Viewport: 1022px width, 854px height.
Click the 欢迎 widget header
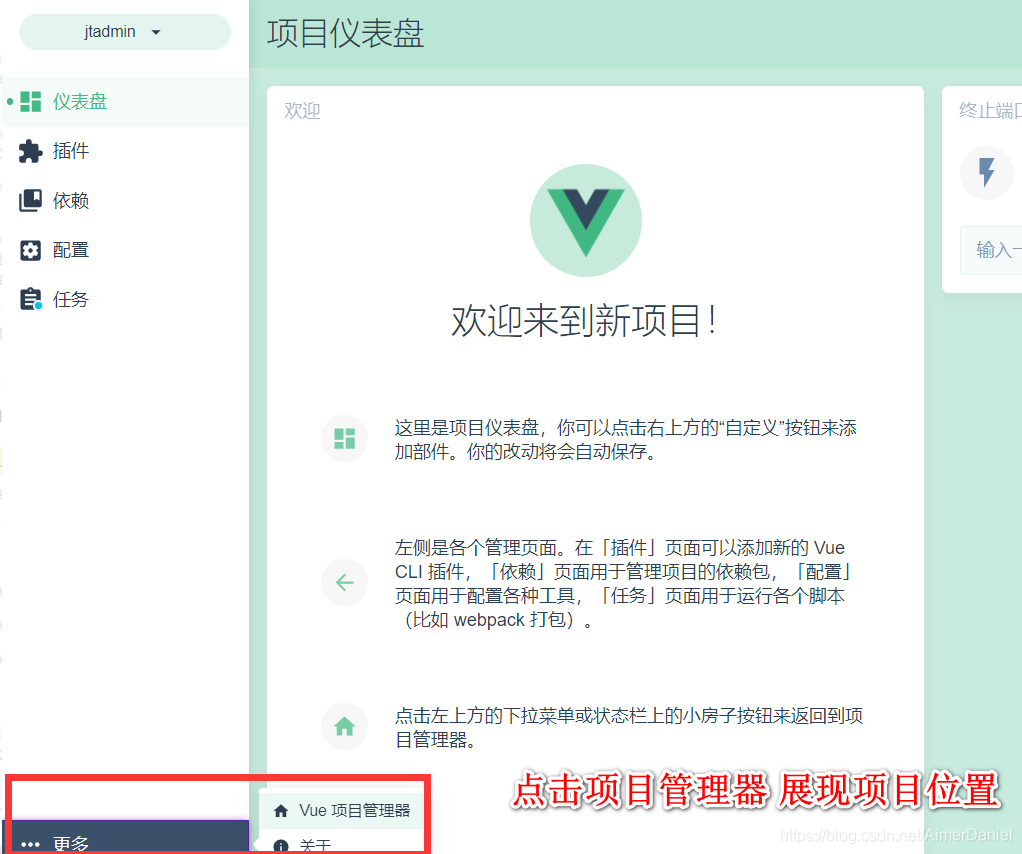302,111
